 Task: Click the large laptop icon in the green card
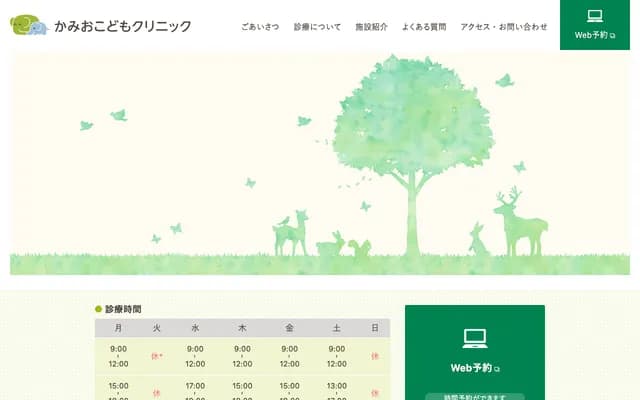pyautogui.click(x=474, y=338)
